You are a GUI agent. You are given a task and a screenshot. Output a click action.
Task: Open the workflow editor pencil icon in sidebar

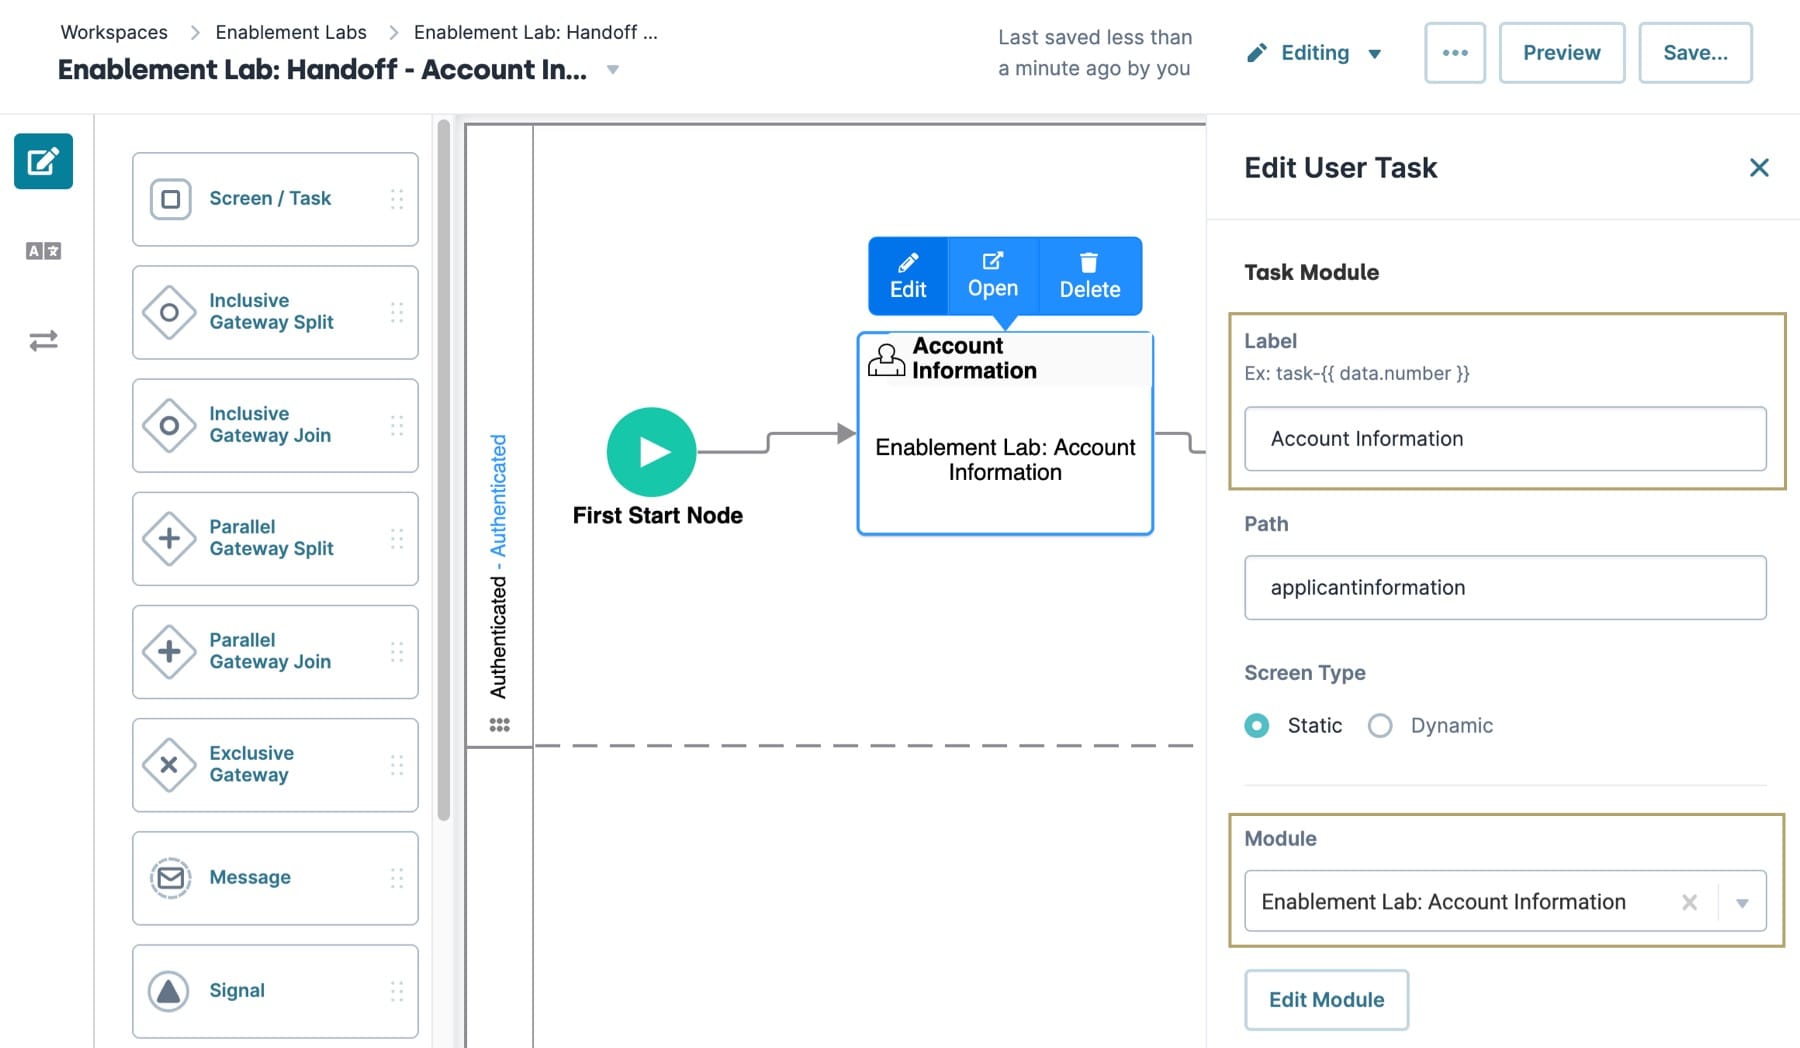(x=43, y=161)
